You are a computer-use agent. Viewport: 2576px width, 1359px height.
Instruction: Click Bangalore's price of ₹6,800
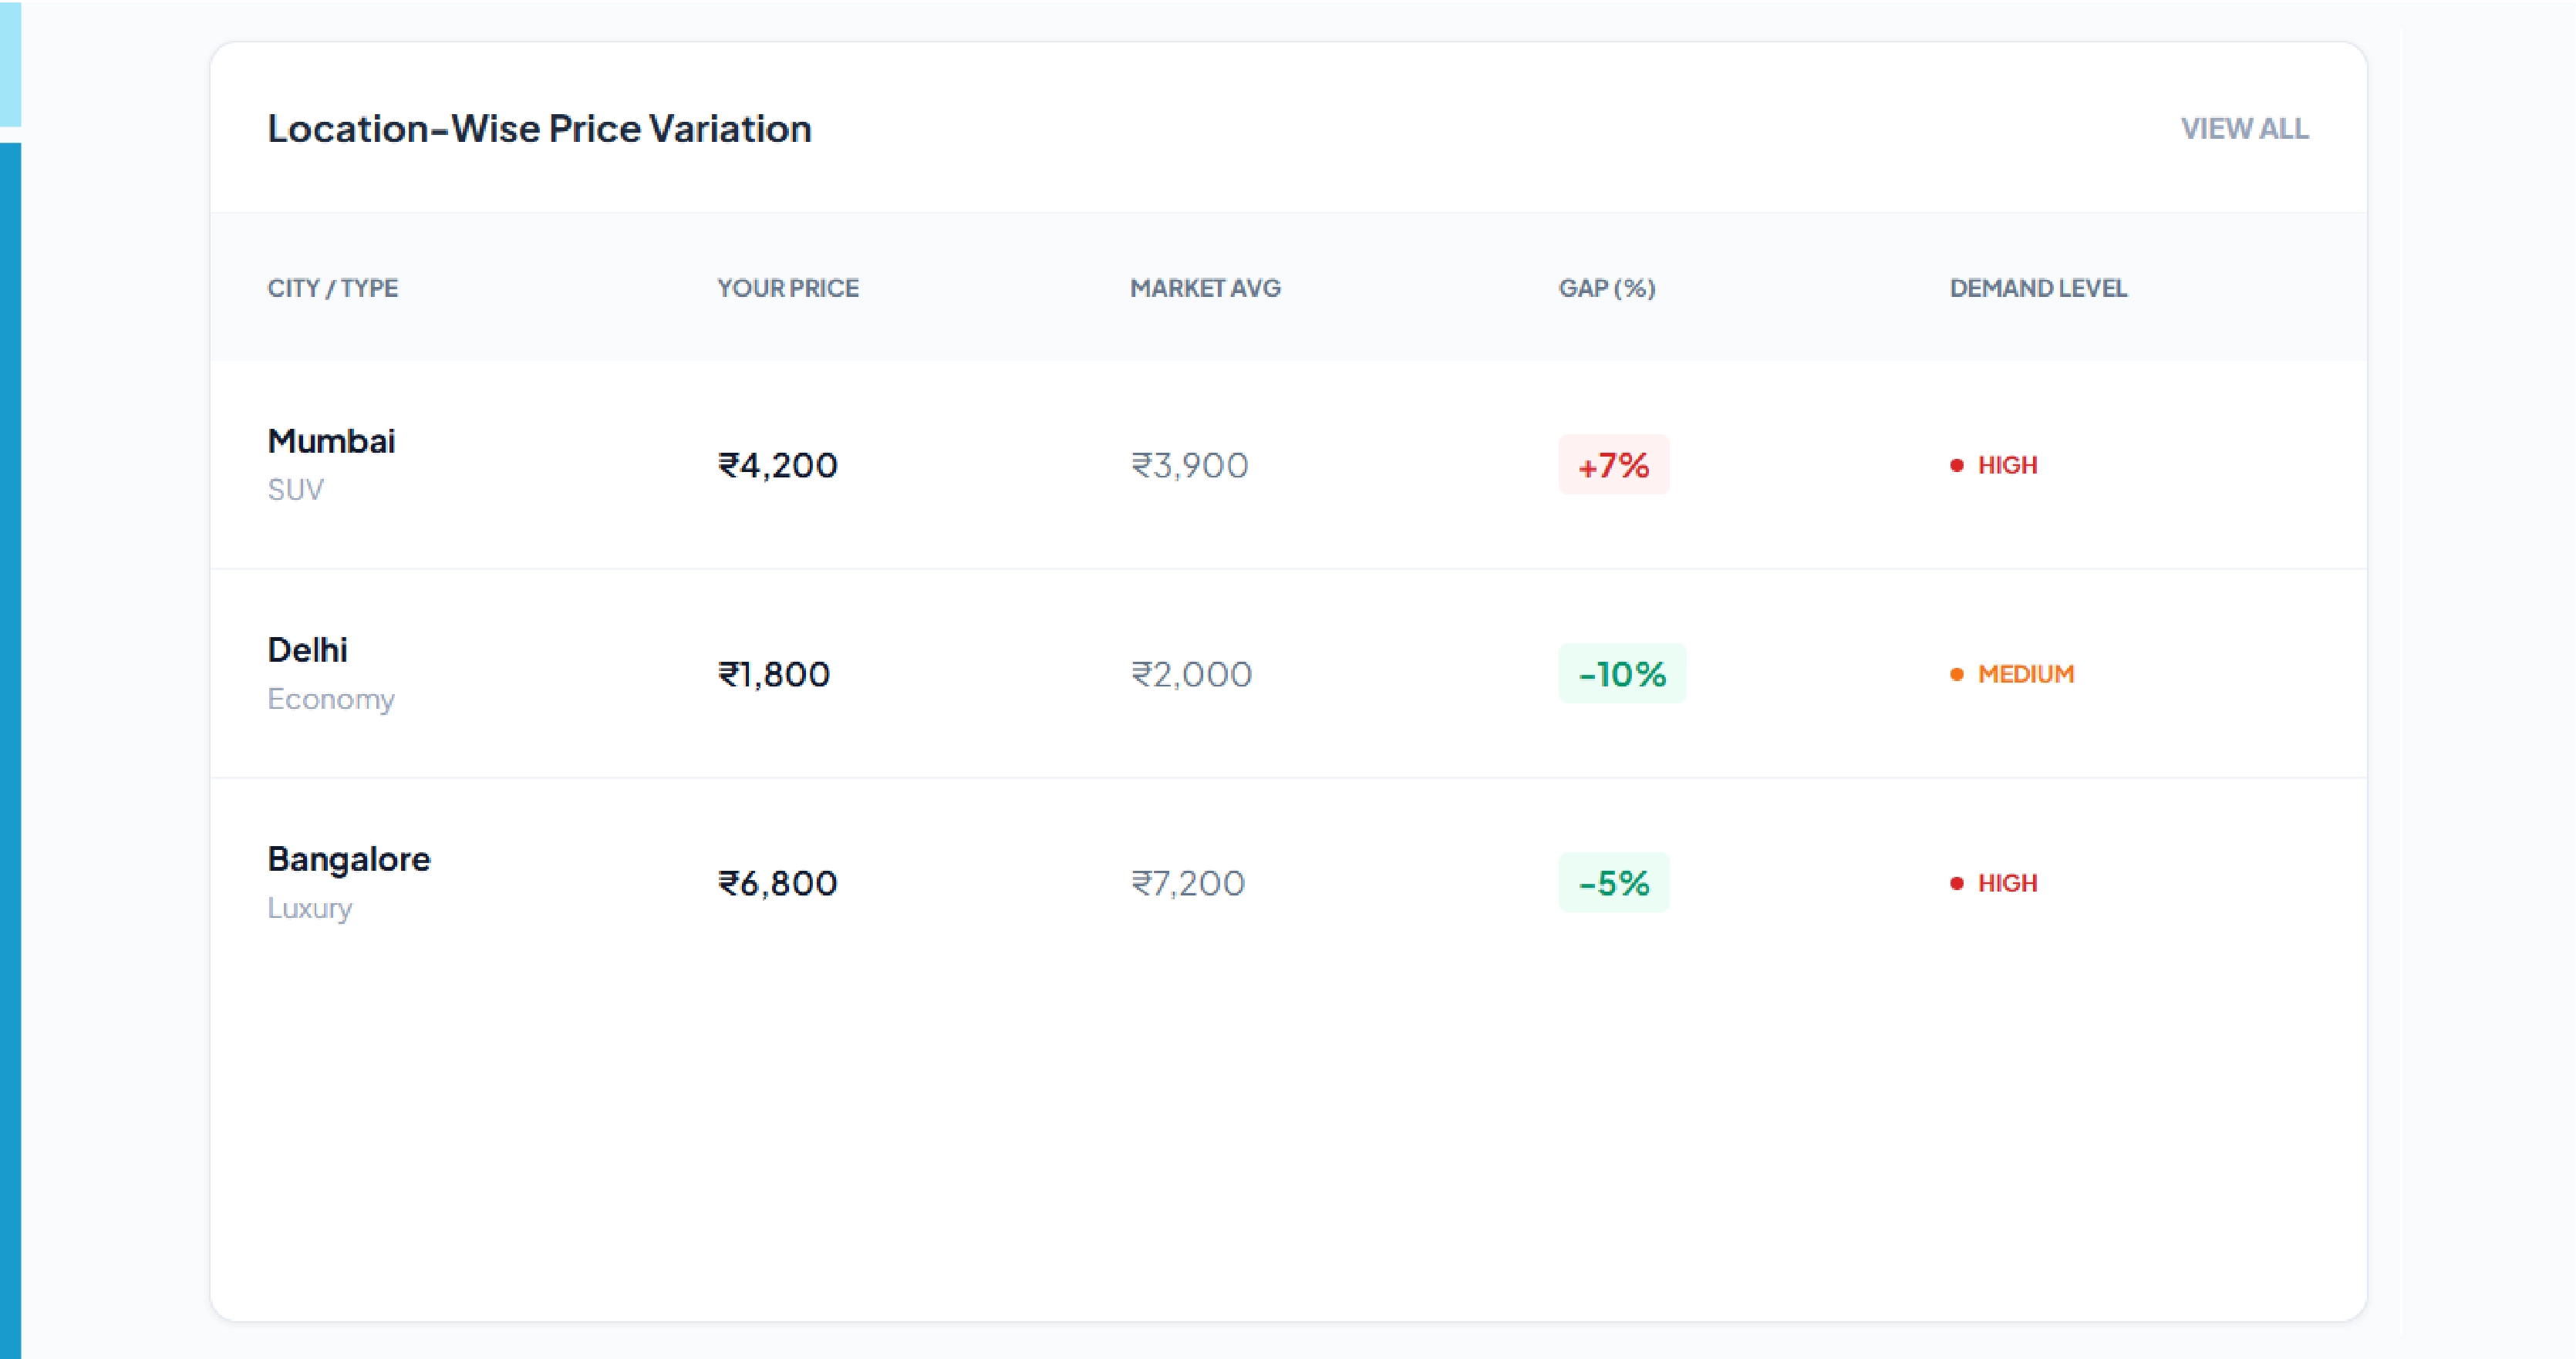tap(777, 883)
